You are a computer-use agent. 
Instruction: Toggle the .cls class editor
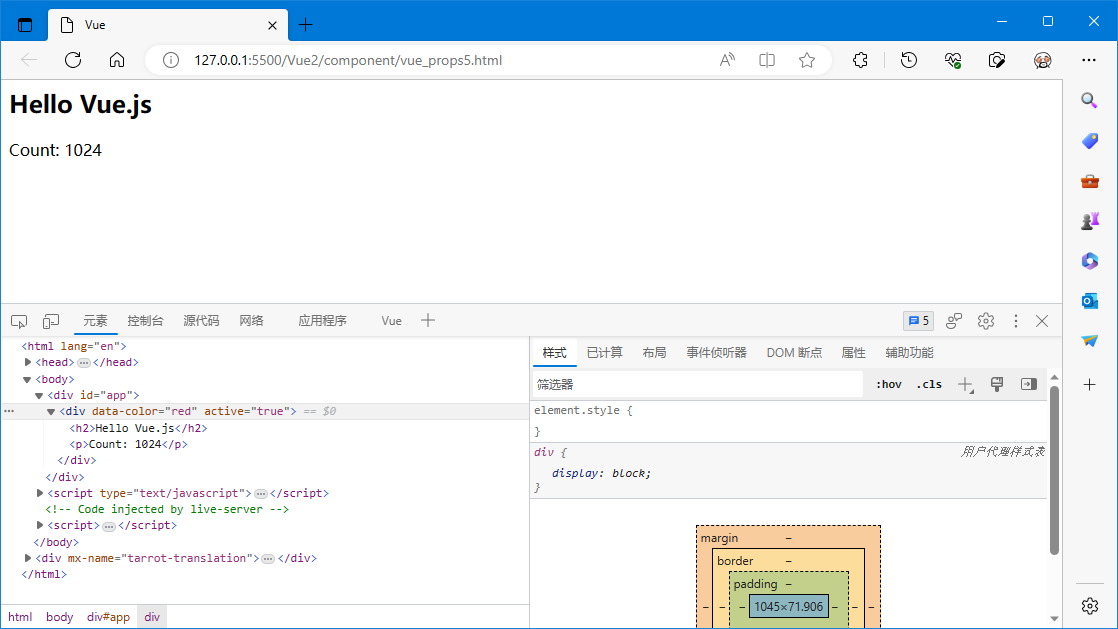[929, 384]
